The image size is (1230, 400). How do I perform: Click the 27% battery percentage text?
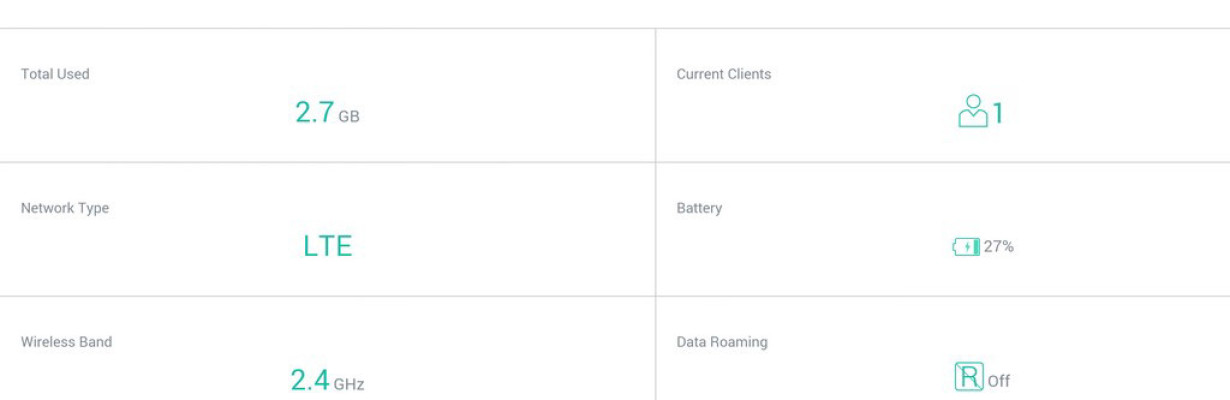[998, 246]
